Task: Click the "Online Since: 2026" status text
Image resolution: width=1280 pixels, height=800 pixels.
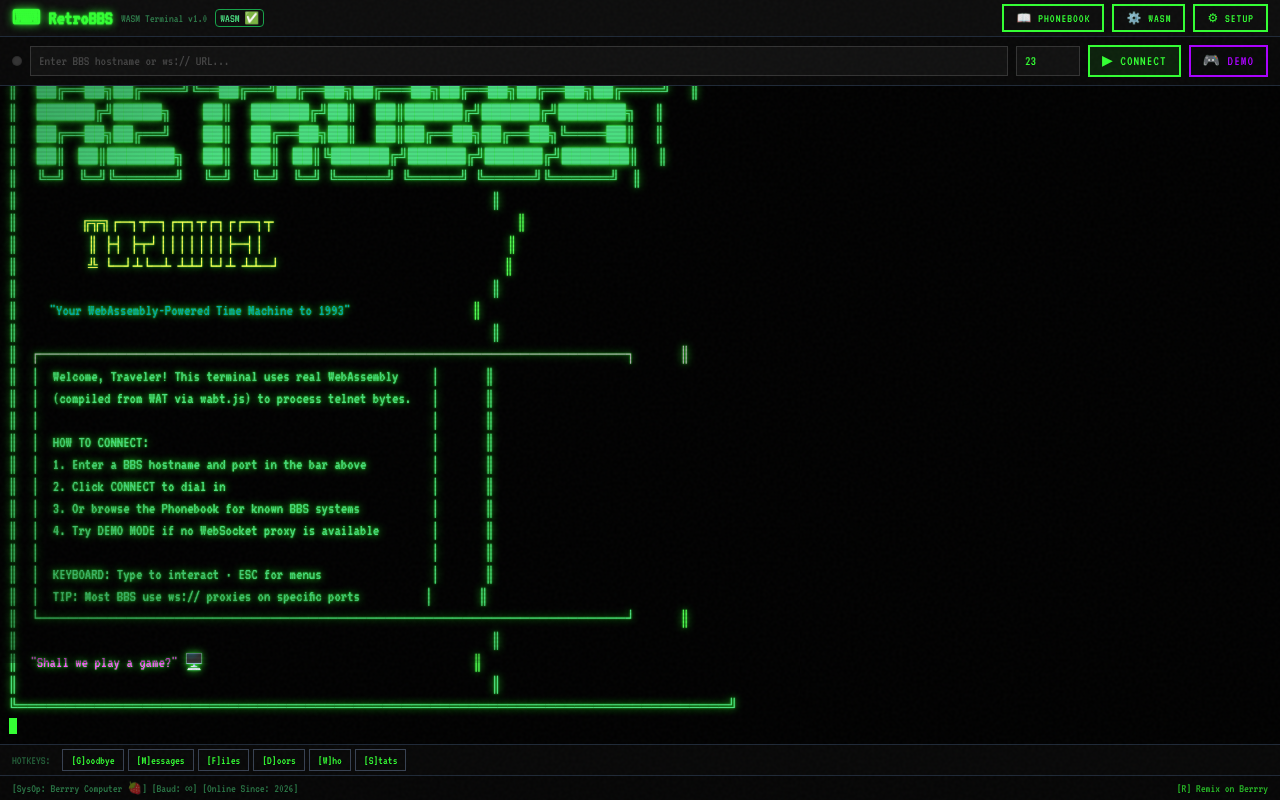Action: tap(250, 789)
